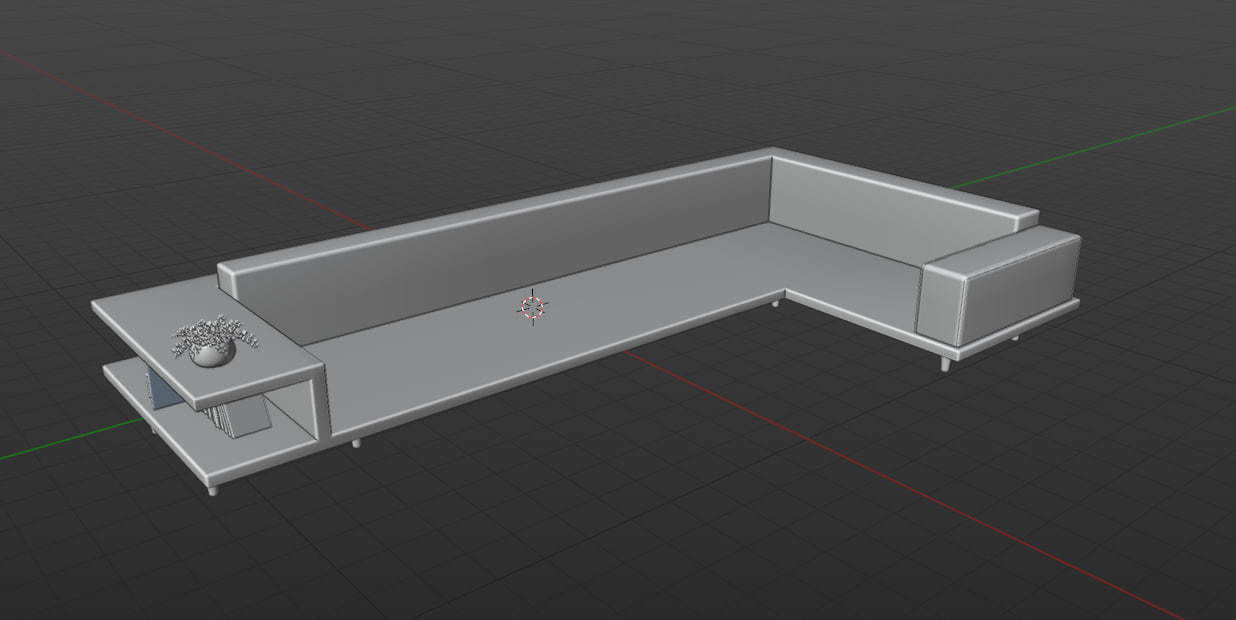The width and height of the screenshot is (1236, 620).
Task: Click the 3D cursor crosshair on the seat
Action: click(x=532, y=308)
